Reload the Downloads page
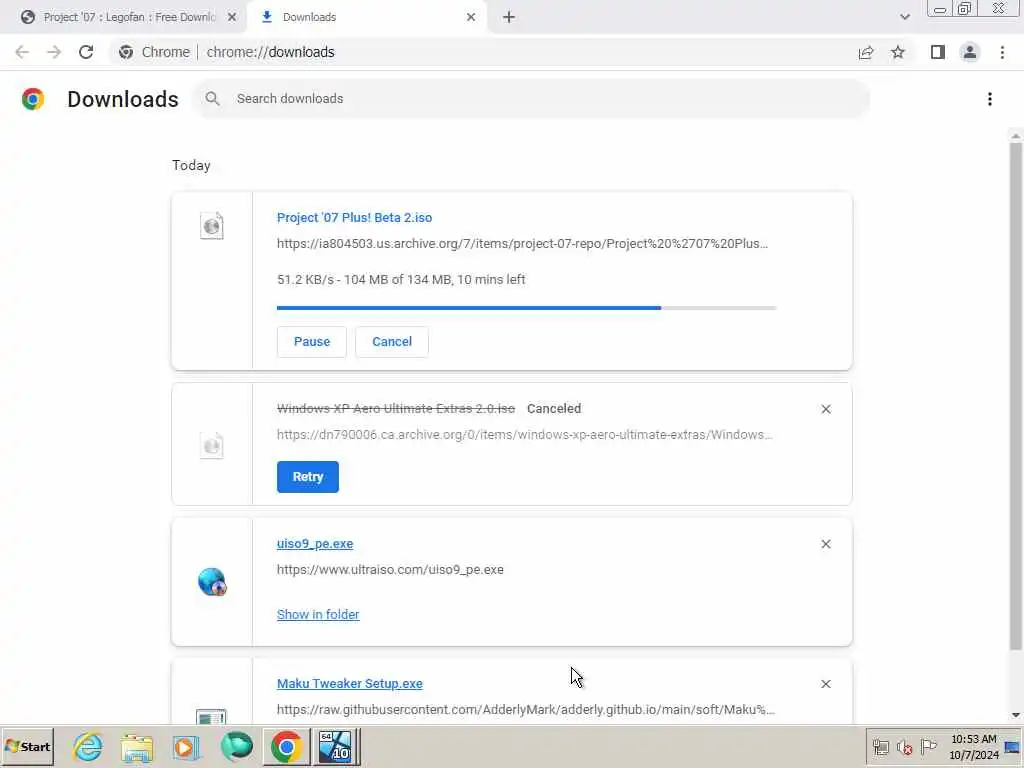Viewport: 1024px width, 768px height. pyautogui.click(x=86, y=52)
